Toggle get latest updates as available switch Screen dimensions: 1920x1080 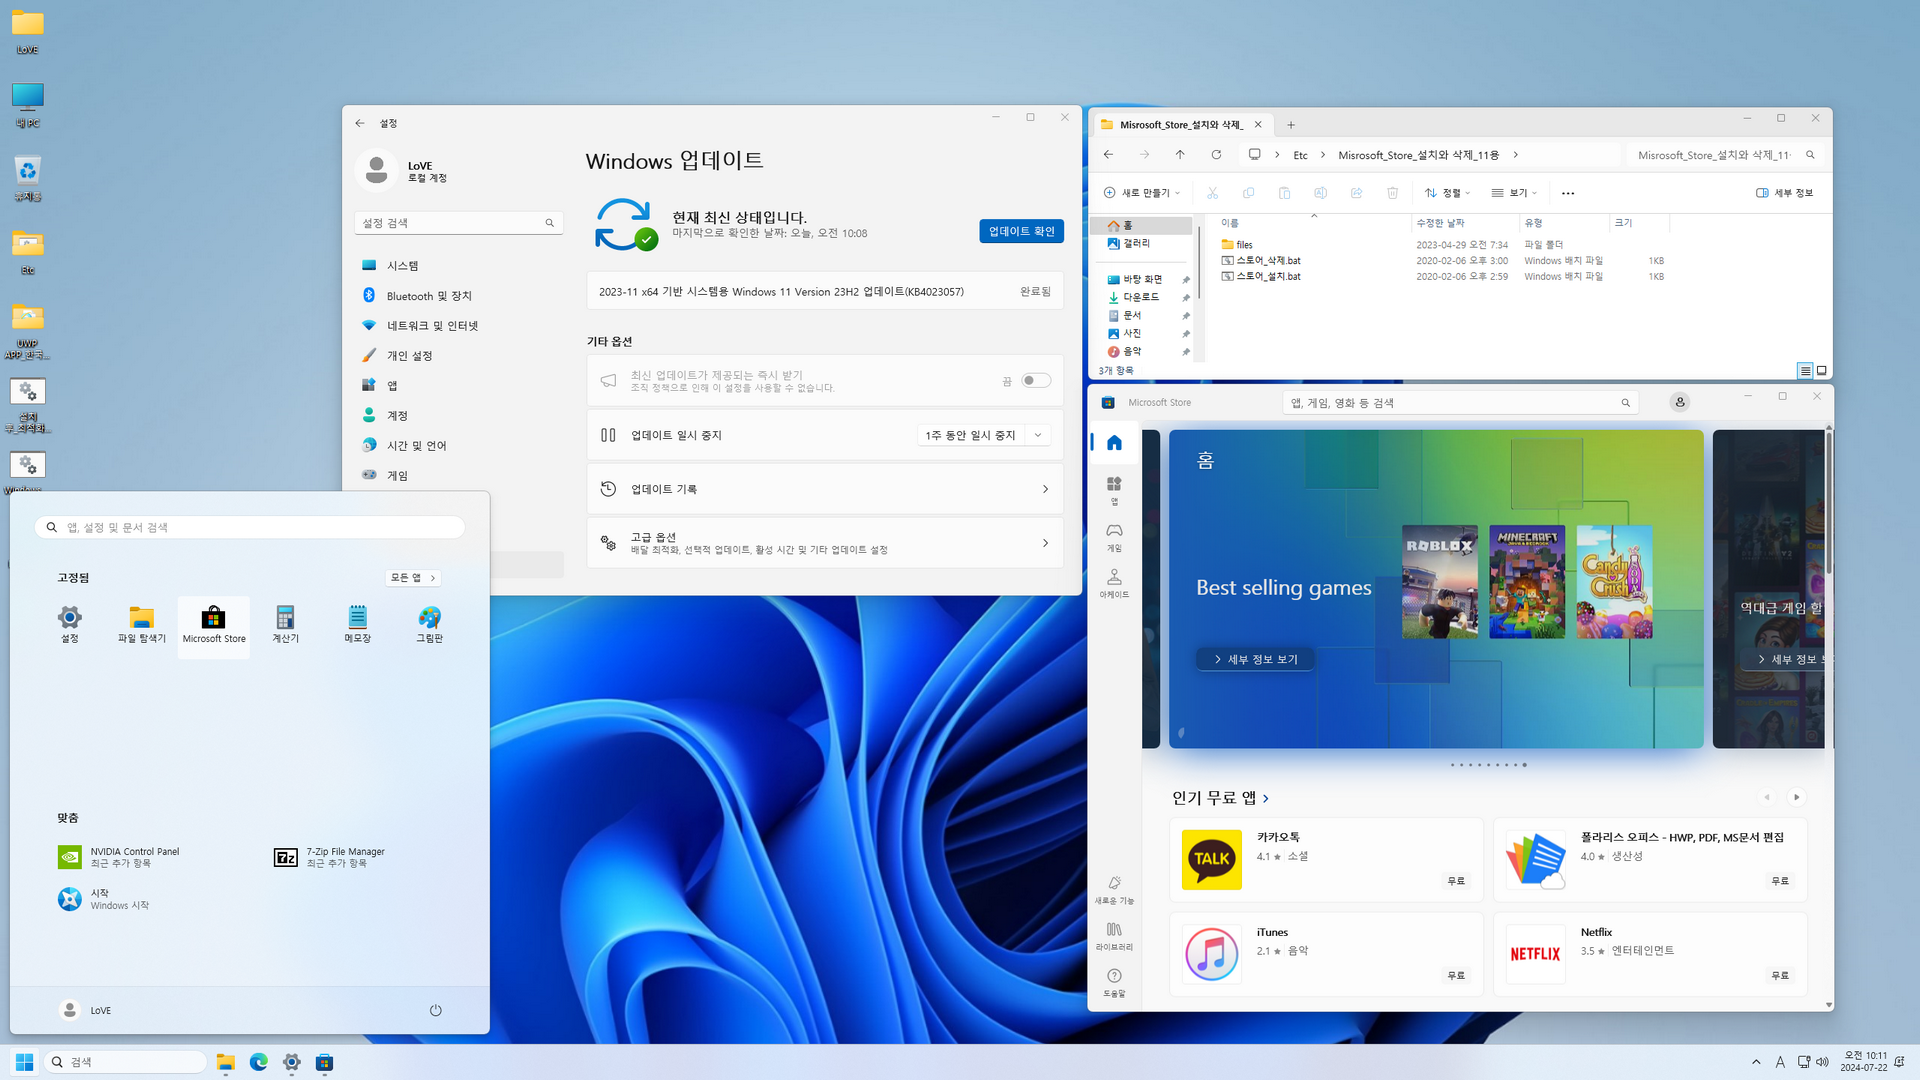(x=1036, y=380)
